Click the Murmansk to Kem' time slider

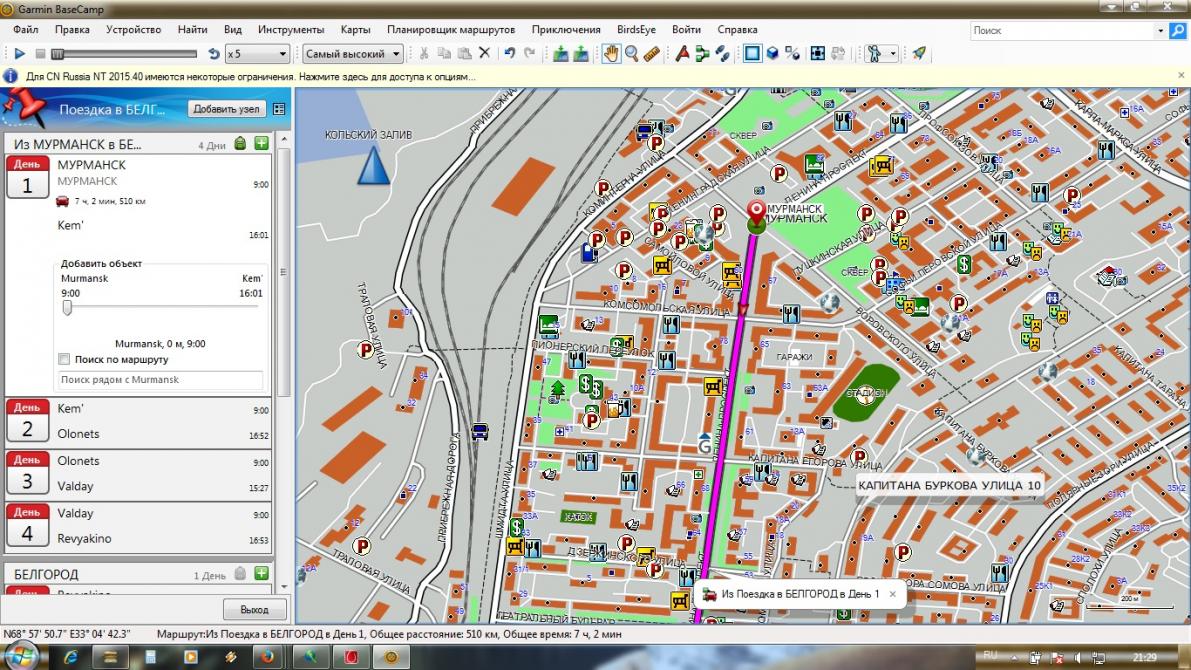point(68,308)
